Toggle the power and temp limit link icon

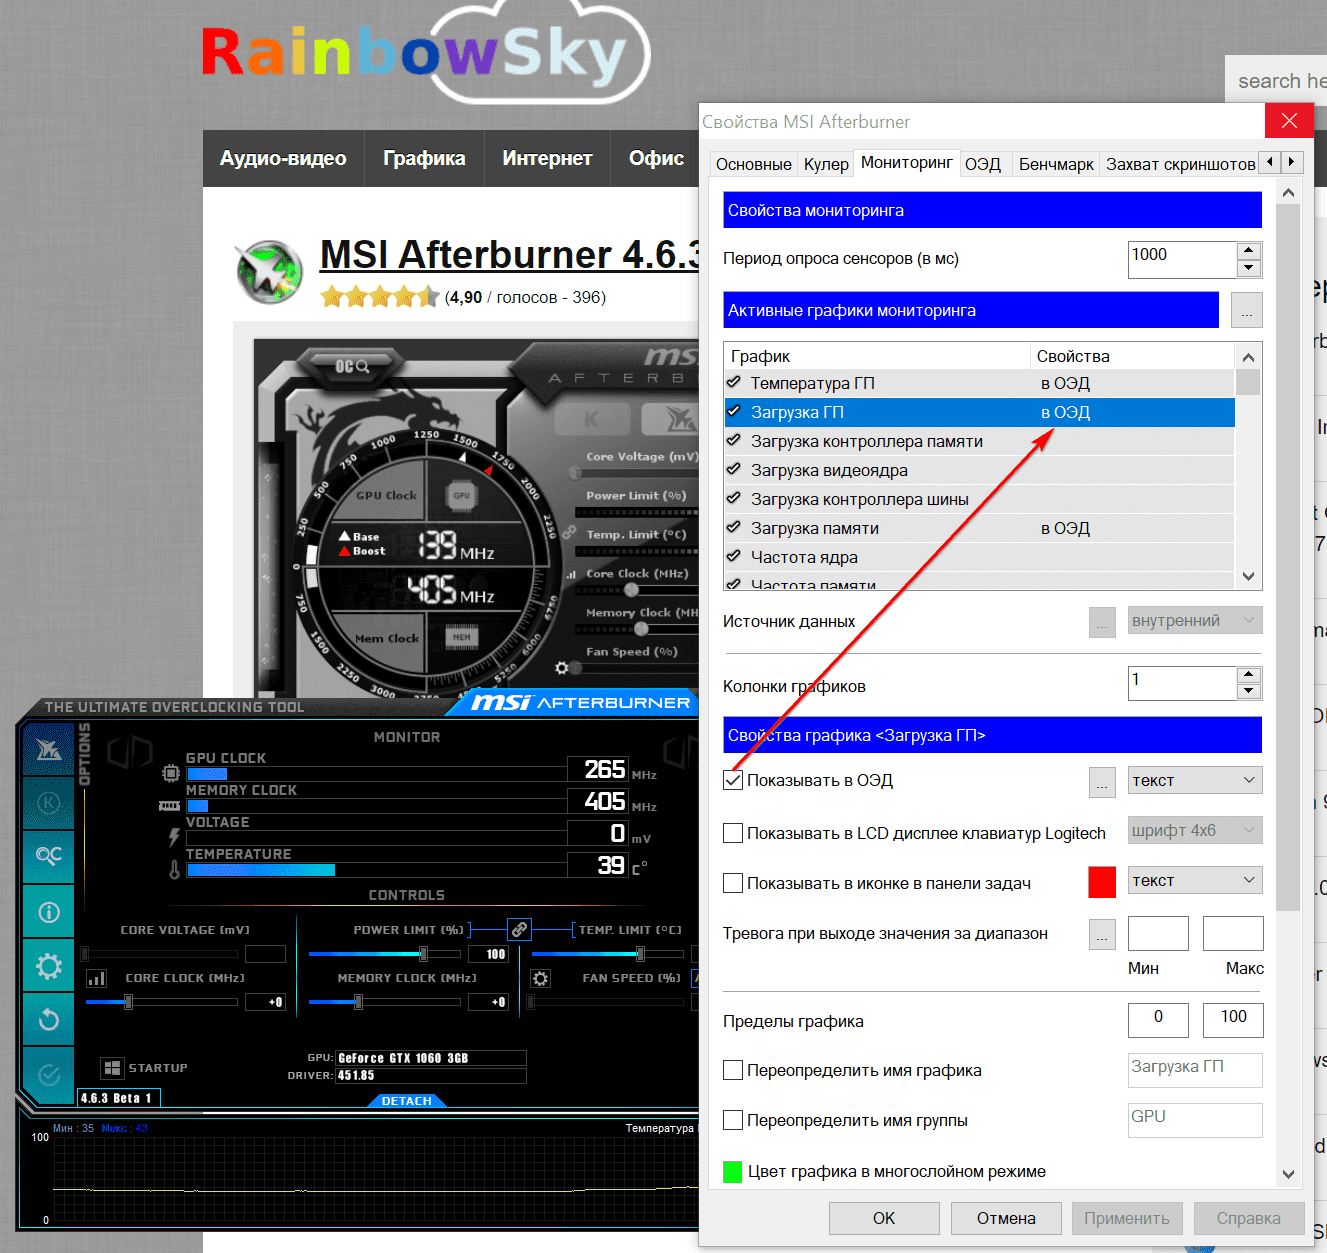pyautogui.click(x=519, y=930)
